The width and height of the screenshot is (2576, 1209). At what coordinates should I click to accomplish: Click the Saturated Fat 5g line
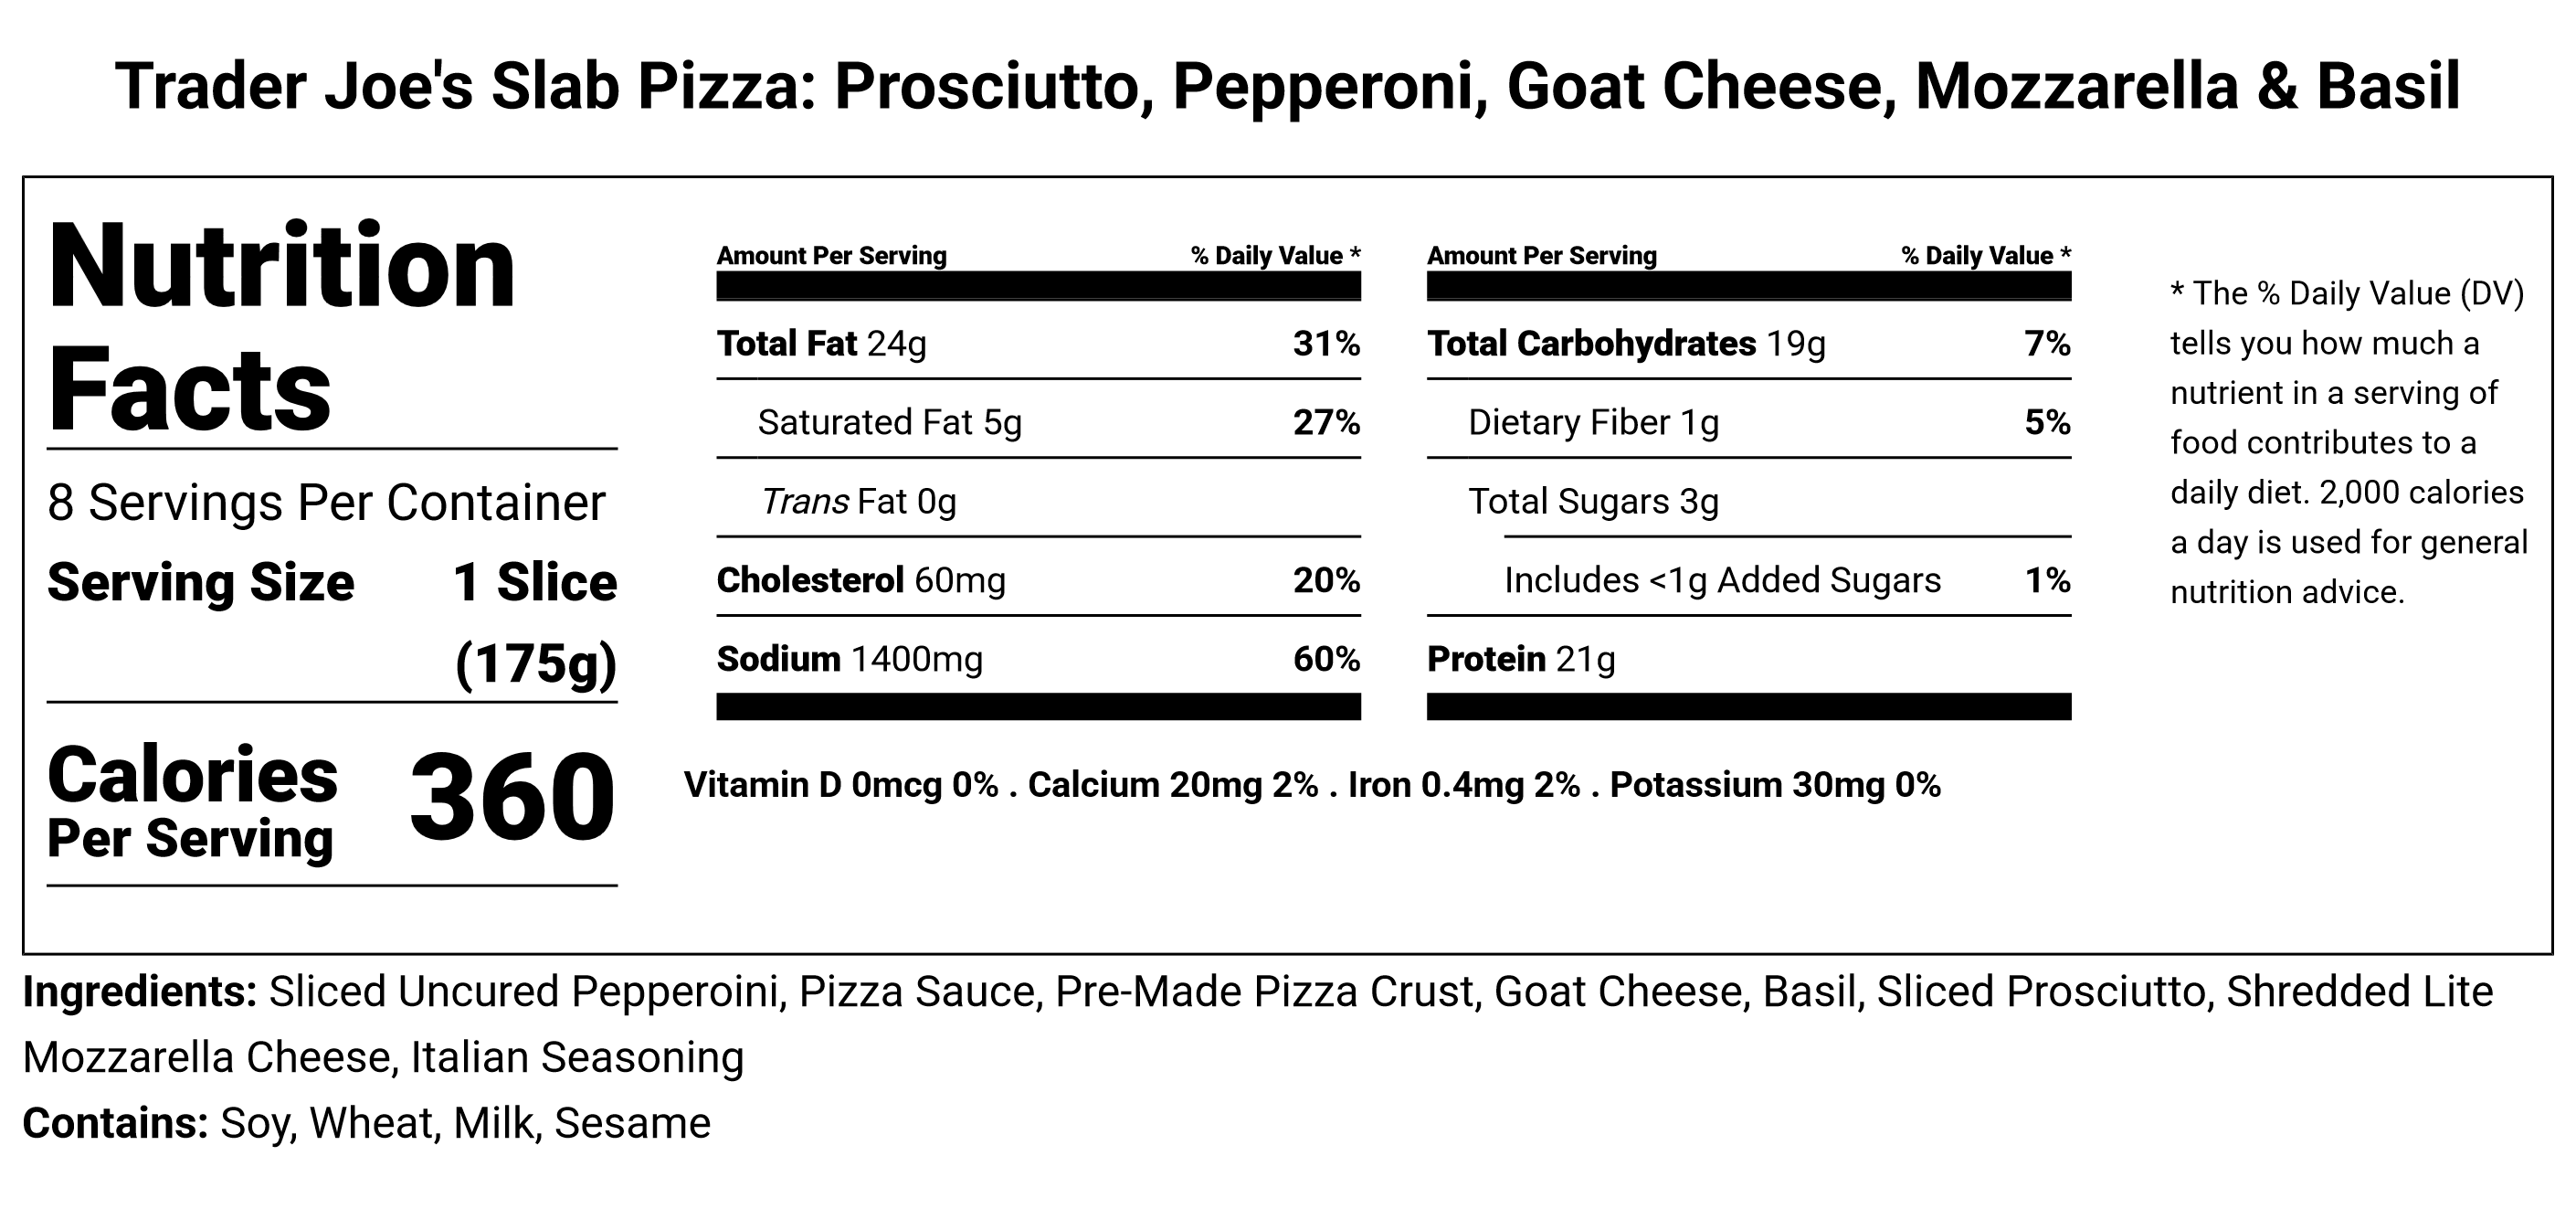pos(889,423)
